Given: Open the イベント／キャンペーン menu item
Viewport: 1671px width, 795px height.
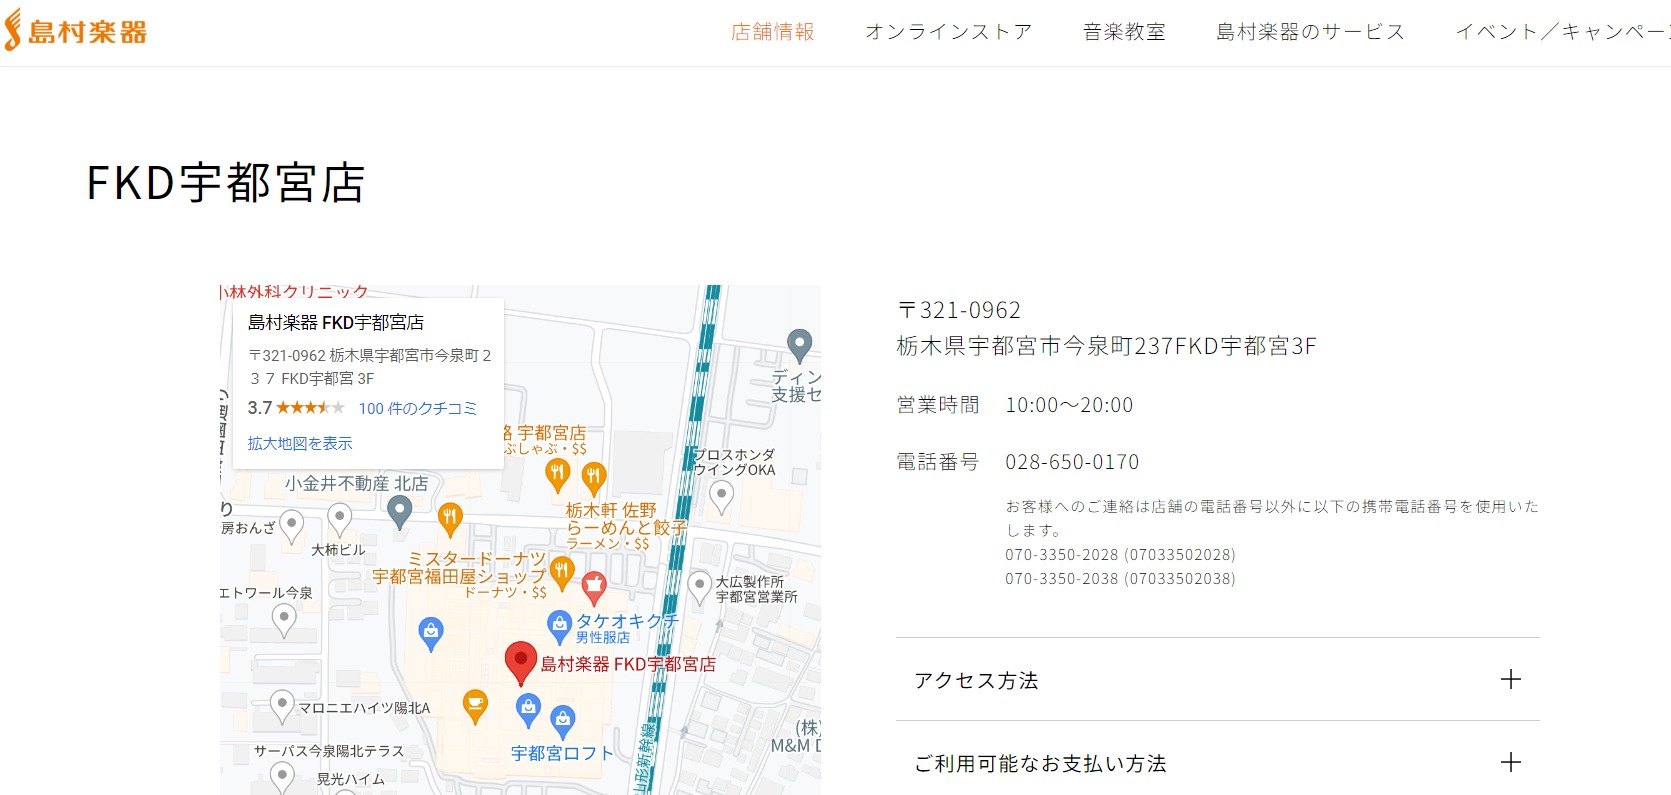Looking at the screenshot, I should click(x=1562, y=32).
